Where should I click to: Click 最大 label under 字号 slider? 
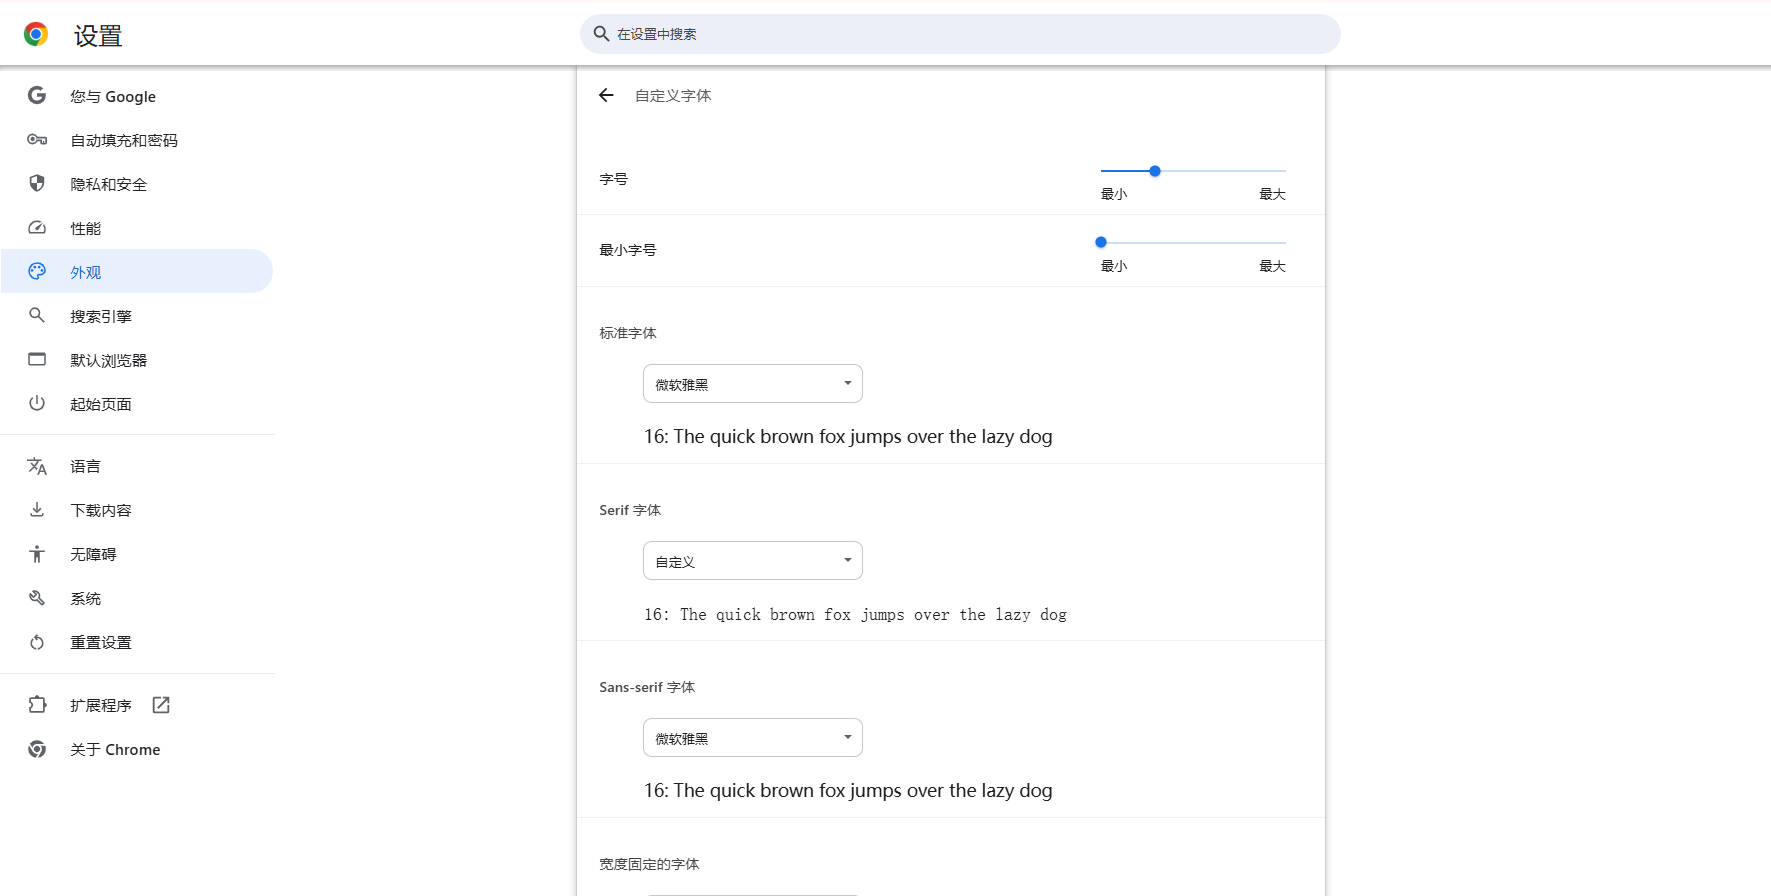[x=1272, y=194]
